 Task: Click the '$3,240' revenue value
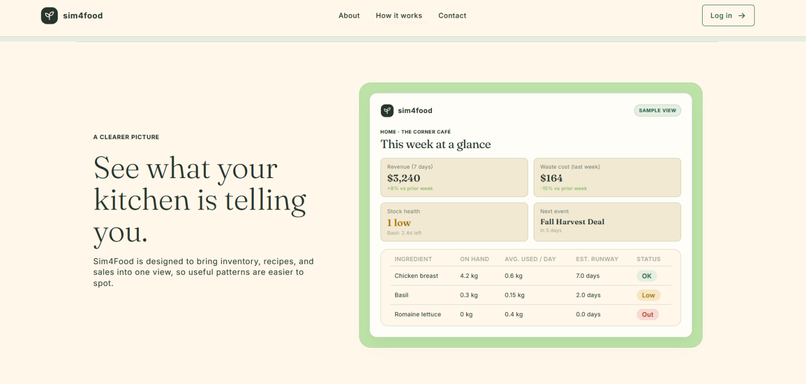(404, 178)
